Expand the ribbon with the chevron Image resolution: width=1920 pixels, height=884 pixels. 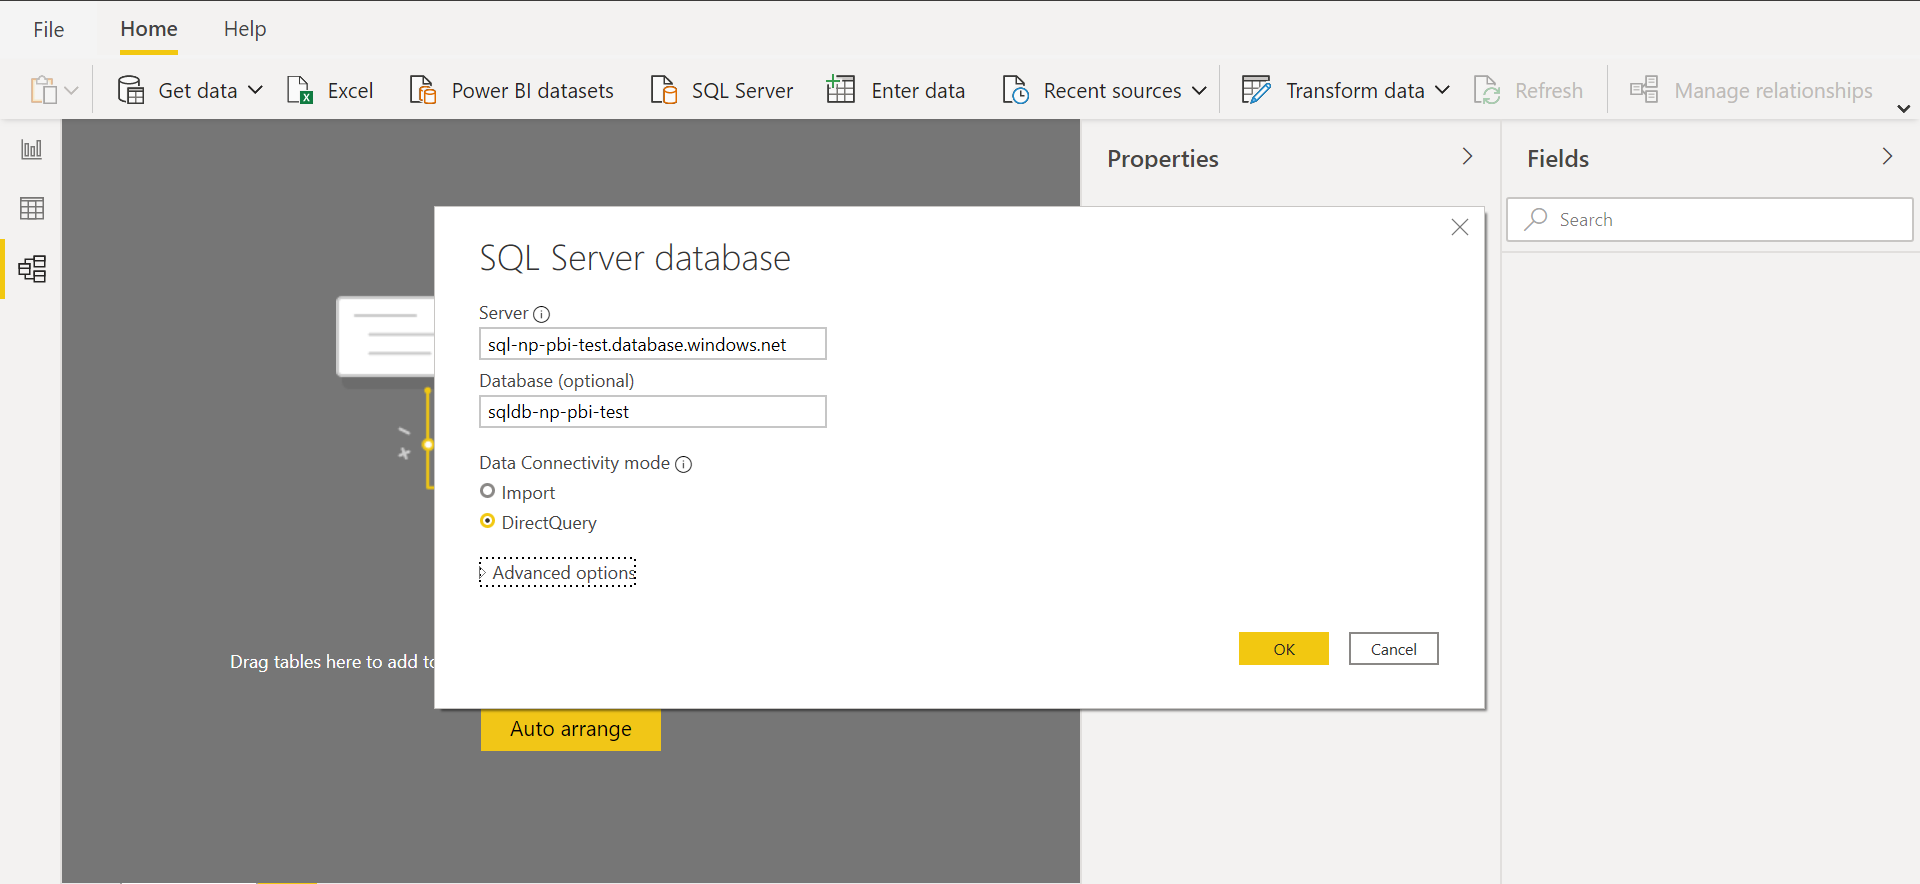(1903, 108)
